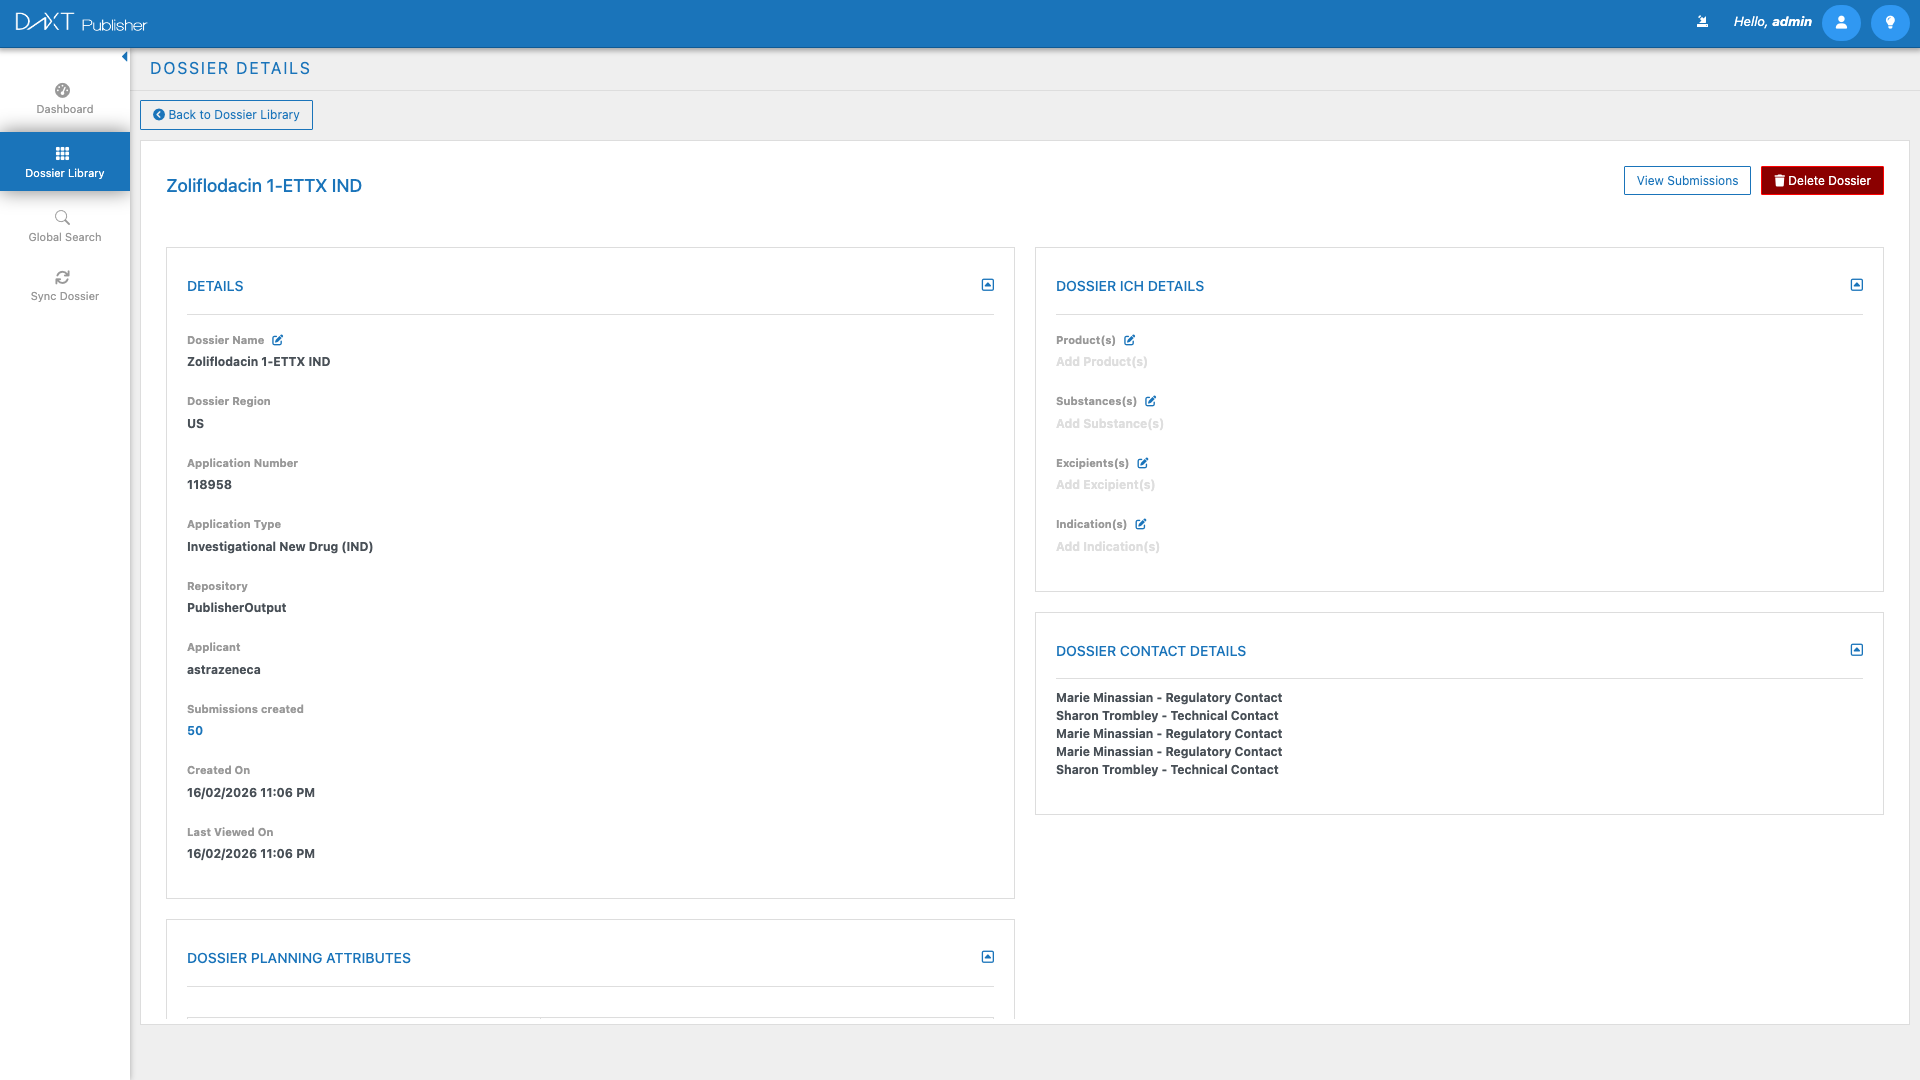Click the download tray icon near greeting
This screenshot has width=1920, height=1080.
[1702, 21]
